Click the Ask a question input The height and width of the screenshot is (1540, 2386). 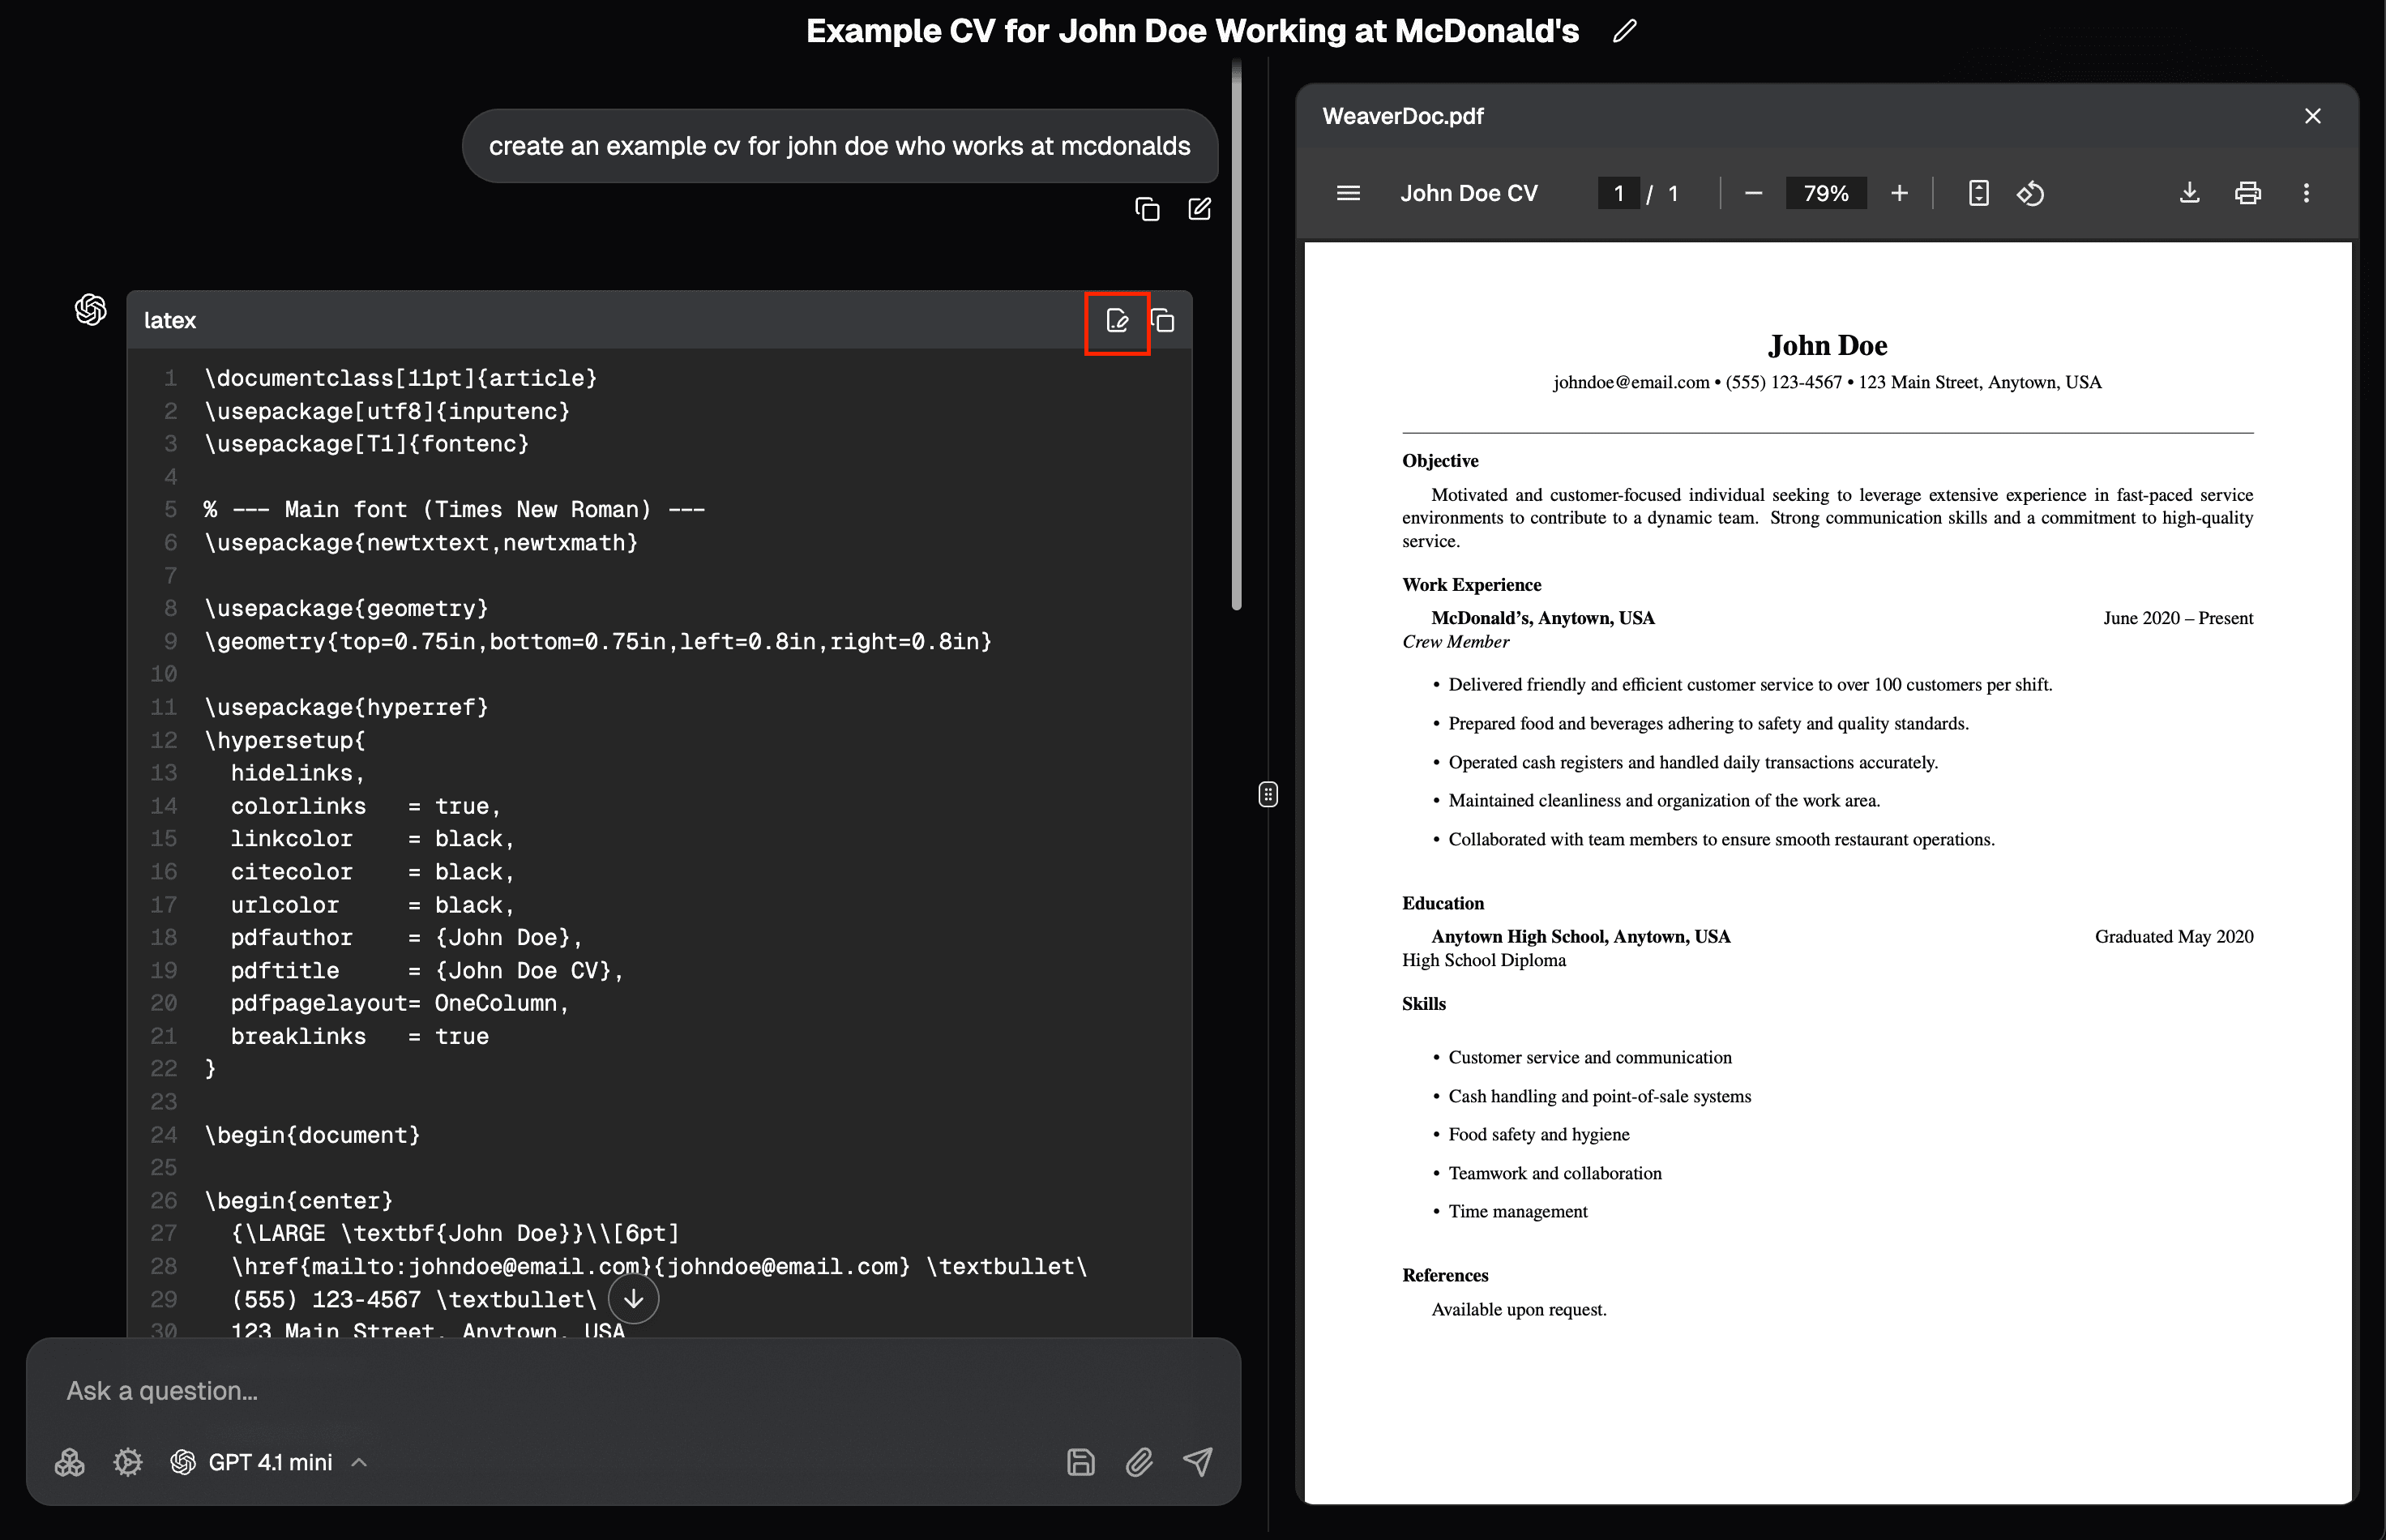pos(633,1391)
